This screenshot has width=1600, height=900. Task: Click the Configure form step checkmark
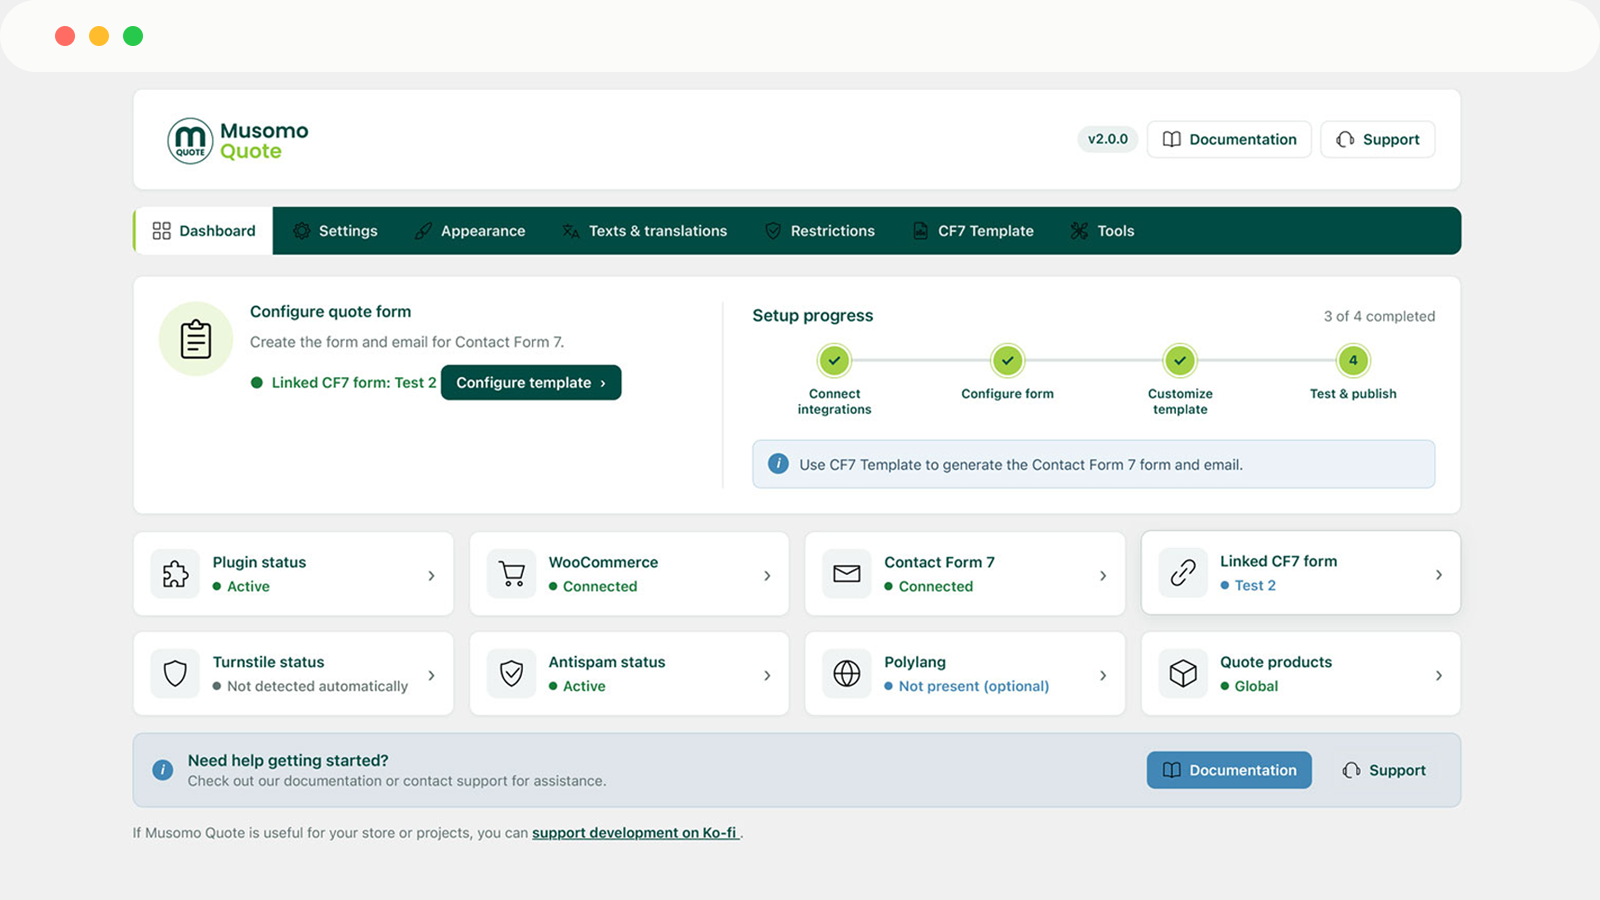click(1007, 361)
